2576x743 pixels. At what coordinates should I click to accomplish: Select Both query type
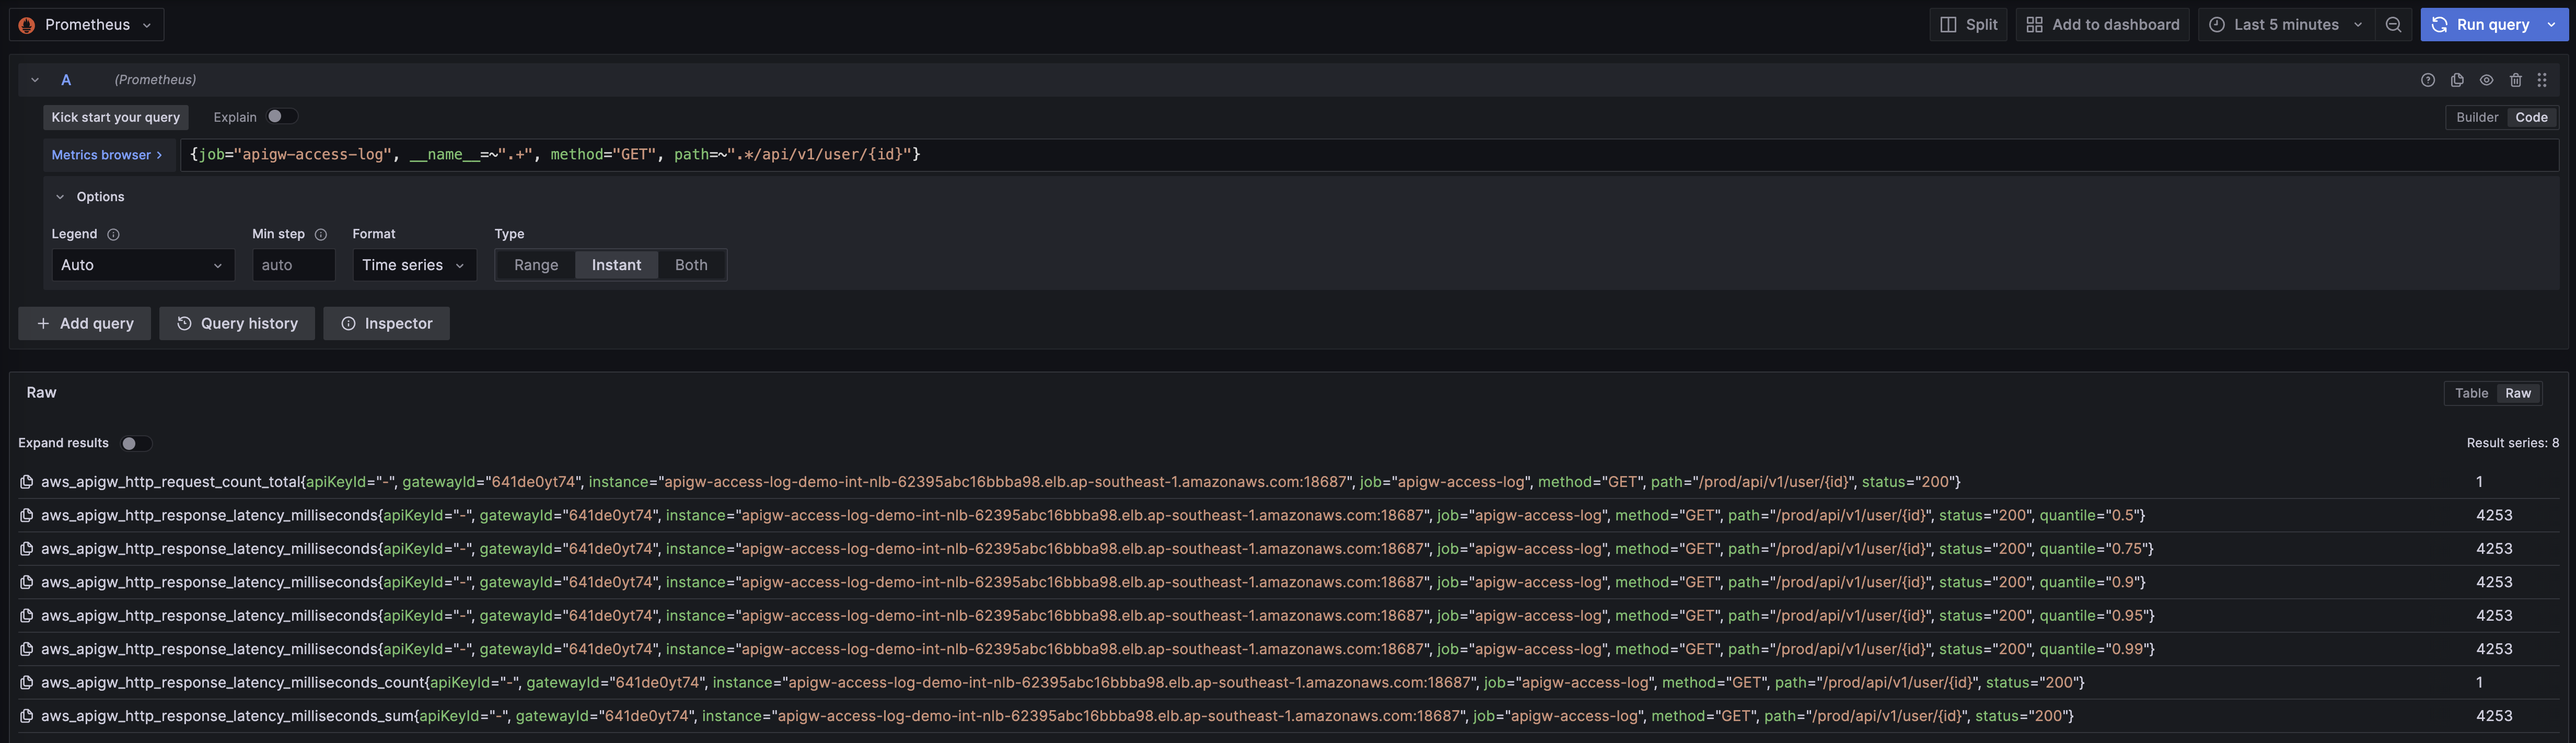[691, 265]
